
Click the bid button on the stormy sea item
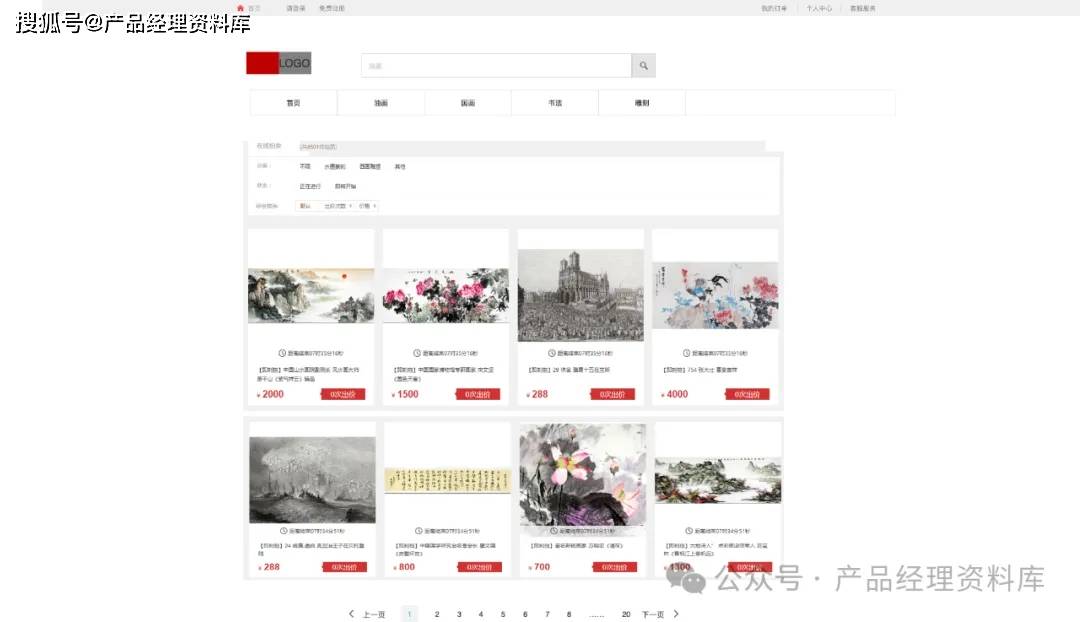click(344, 567)
